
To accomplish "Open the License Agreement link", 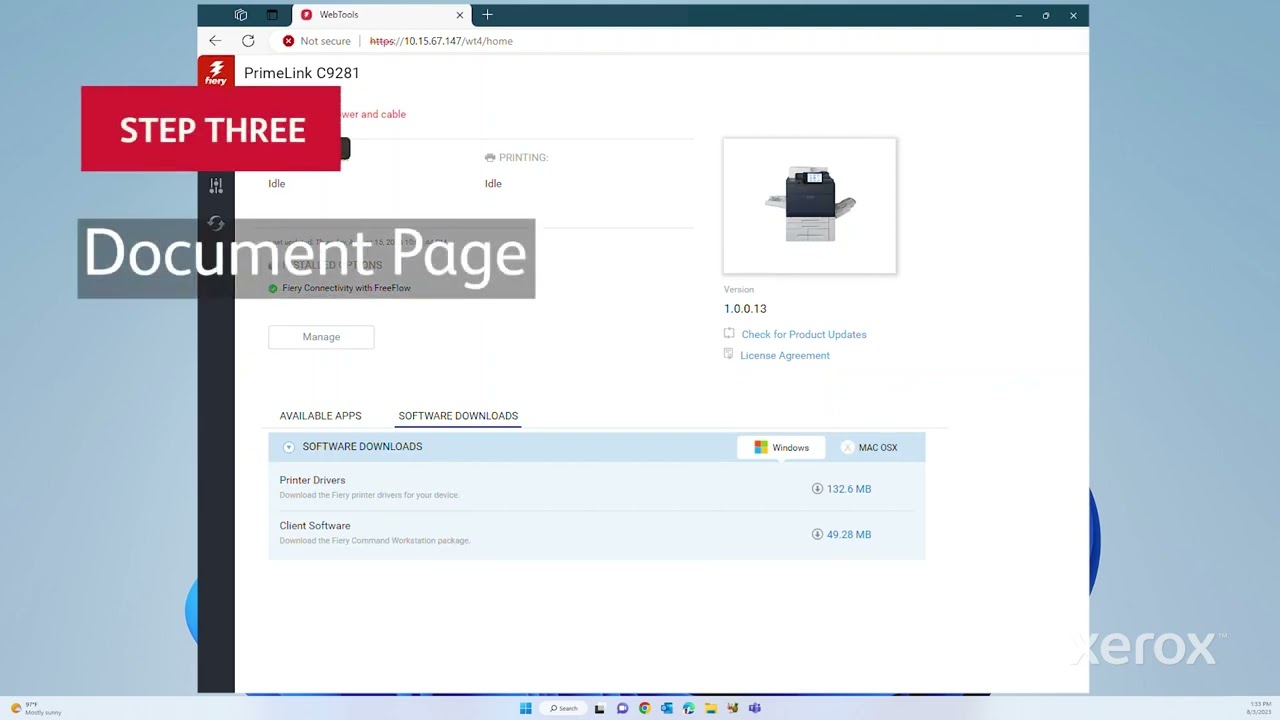I will pos(784,356).
